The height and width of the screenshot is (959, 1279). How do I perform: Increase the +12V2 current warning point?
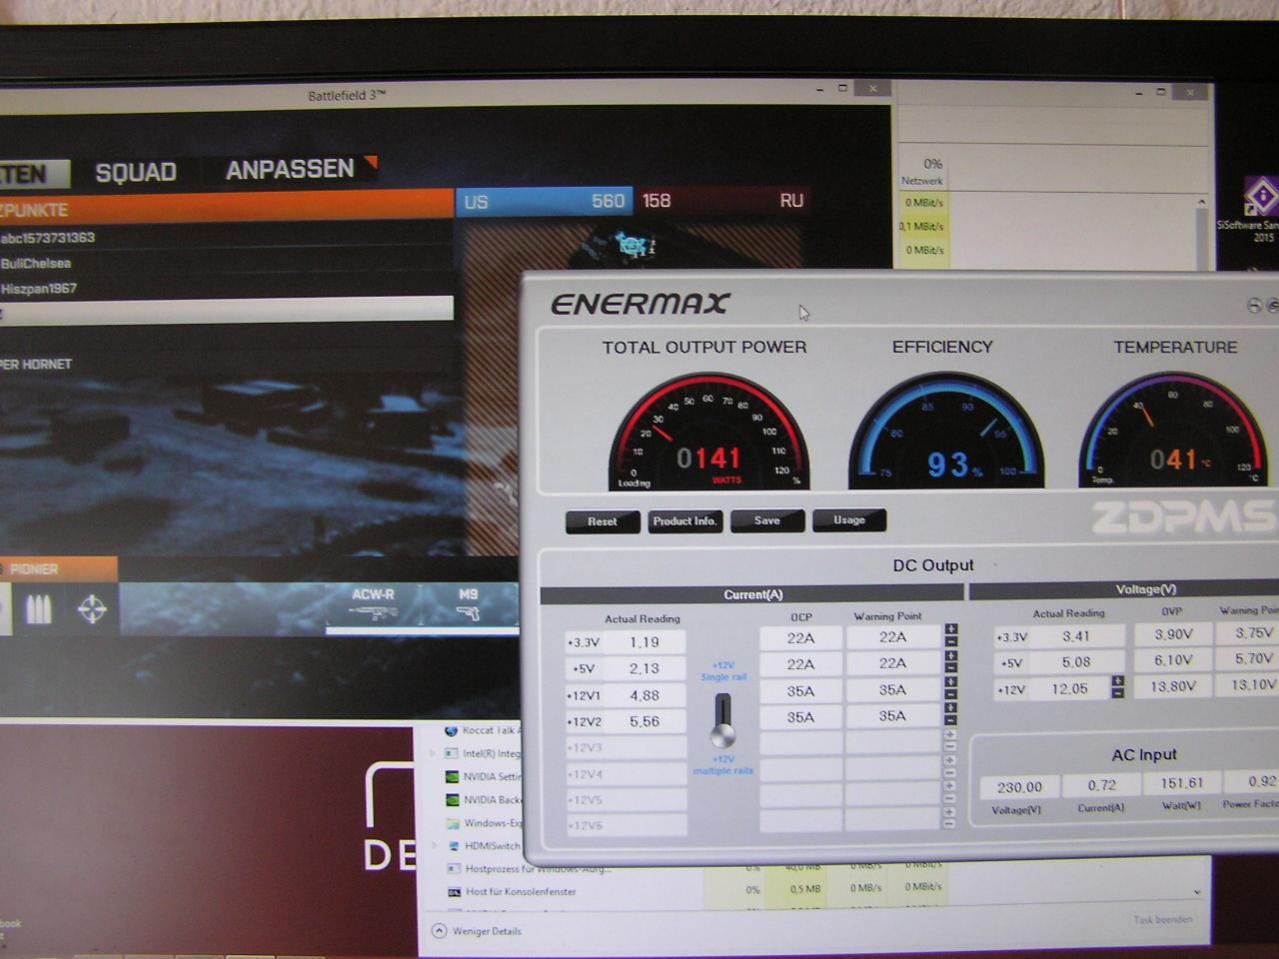click(950, 708)
